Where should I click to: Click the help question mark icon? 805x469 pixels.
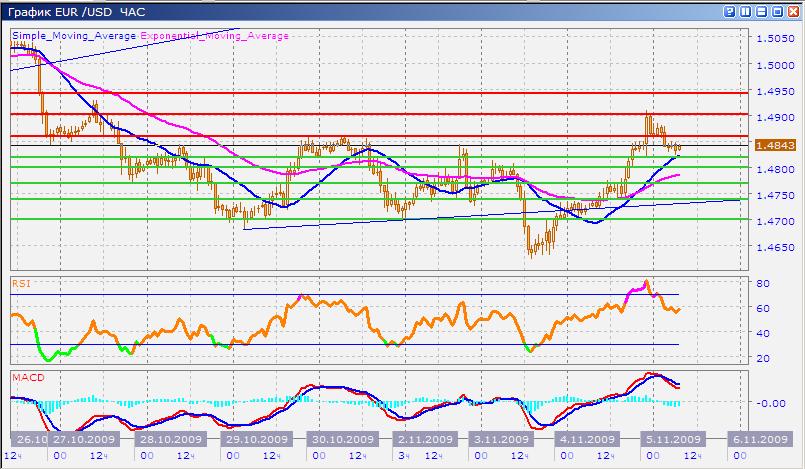pyautogui.click(x=729, y=11)
